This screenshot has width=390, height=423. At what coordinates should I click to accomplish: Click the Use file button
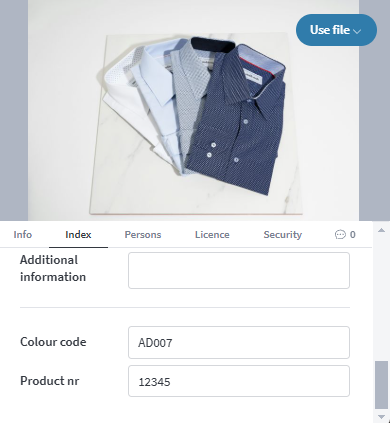tap(336, 30)
